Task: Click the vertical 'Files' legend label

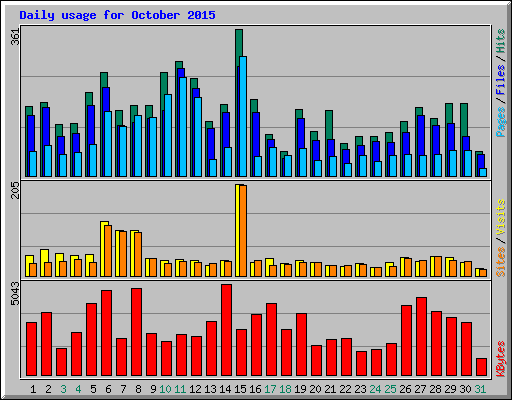Action: pos(500,79)
